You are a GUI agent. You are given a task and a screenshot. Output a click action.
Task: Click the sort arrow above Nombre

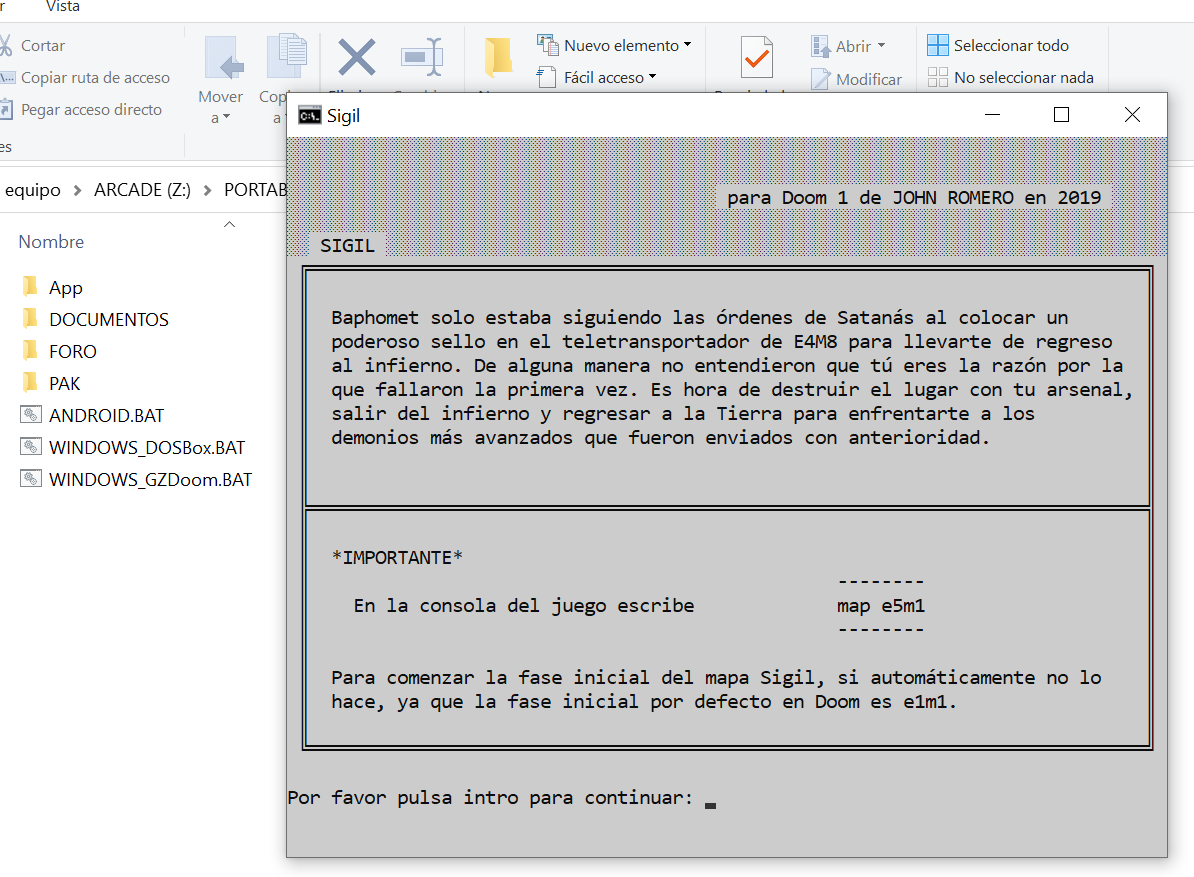pyautogui.click(x=229, y=225)
